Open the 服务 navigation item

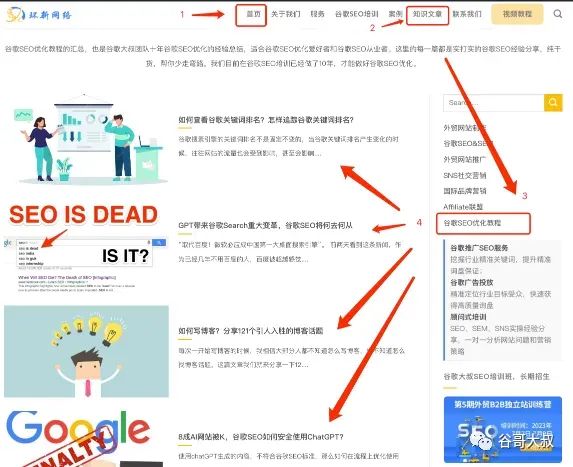(x=318, y=14)
